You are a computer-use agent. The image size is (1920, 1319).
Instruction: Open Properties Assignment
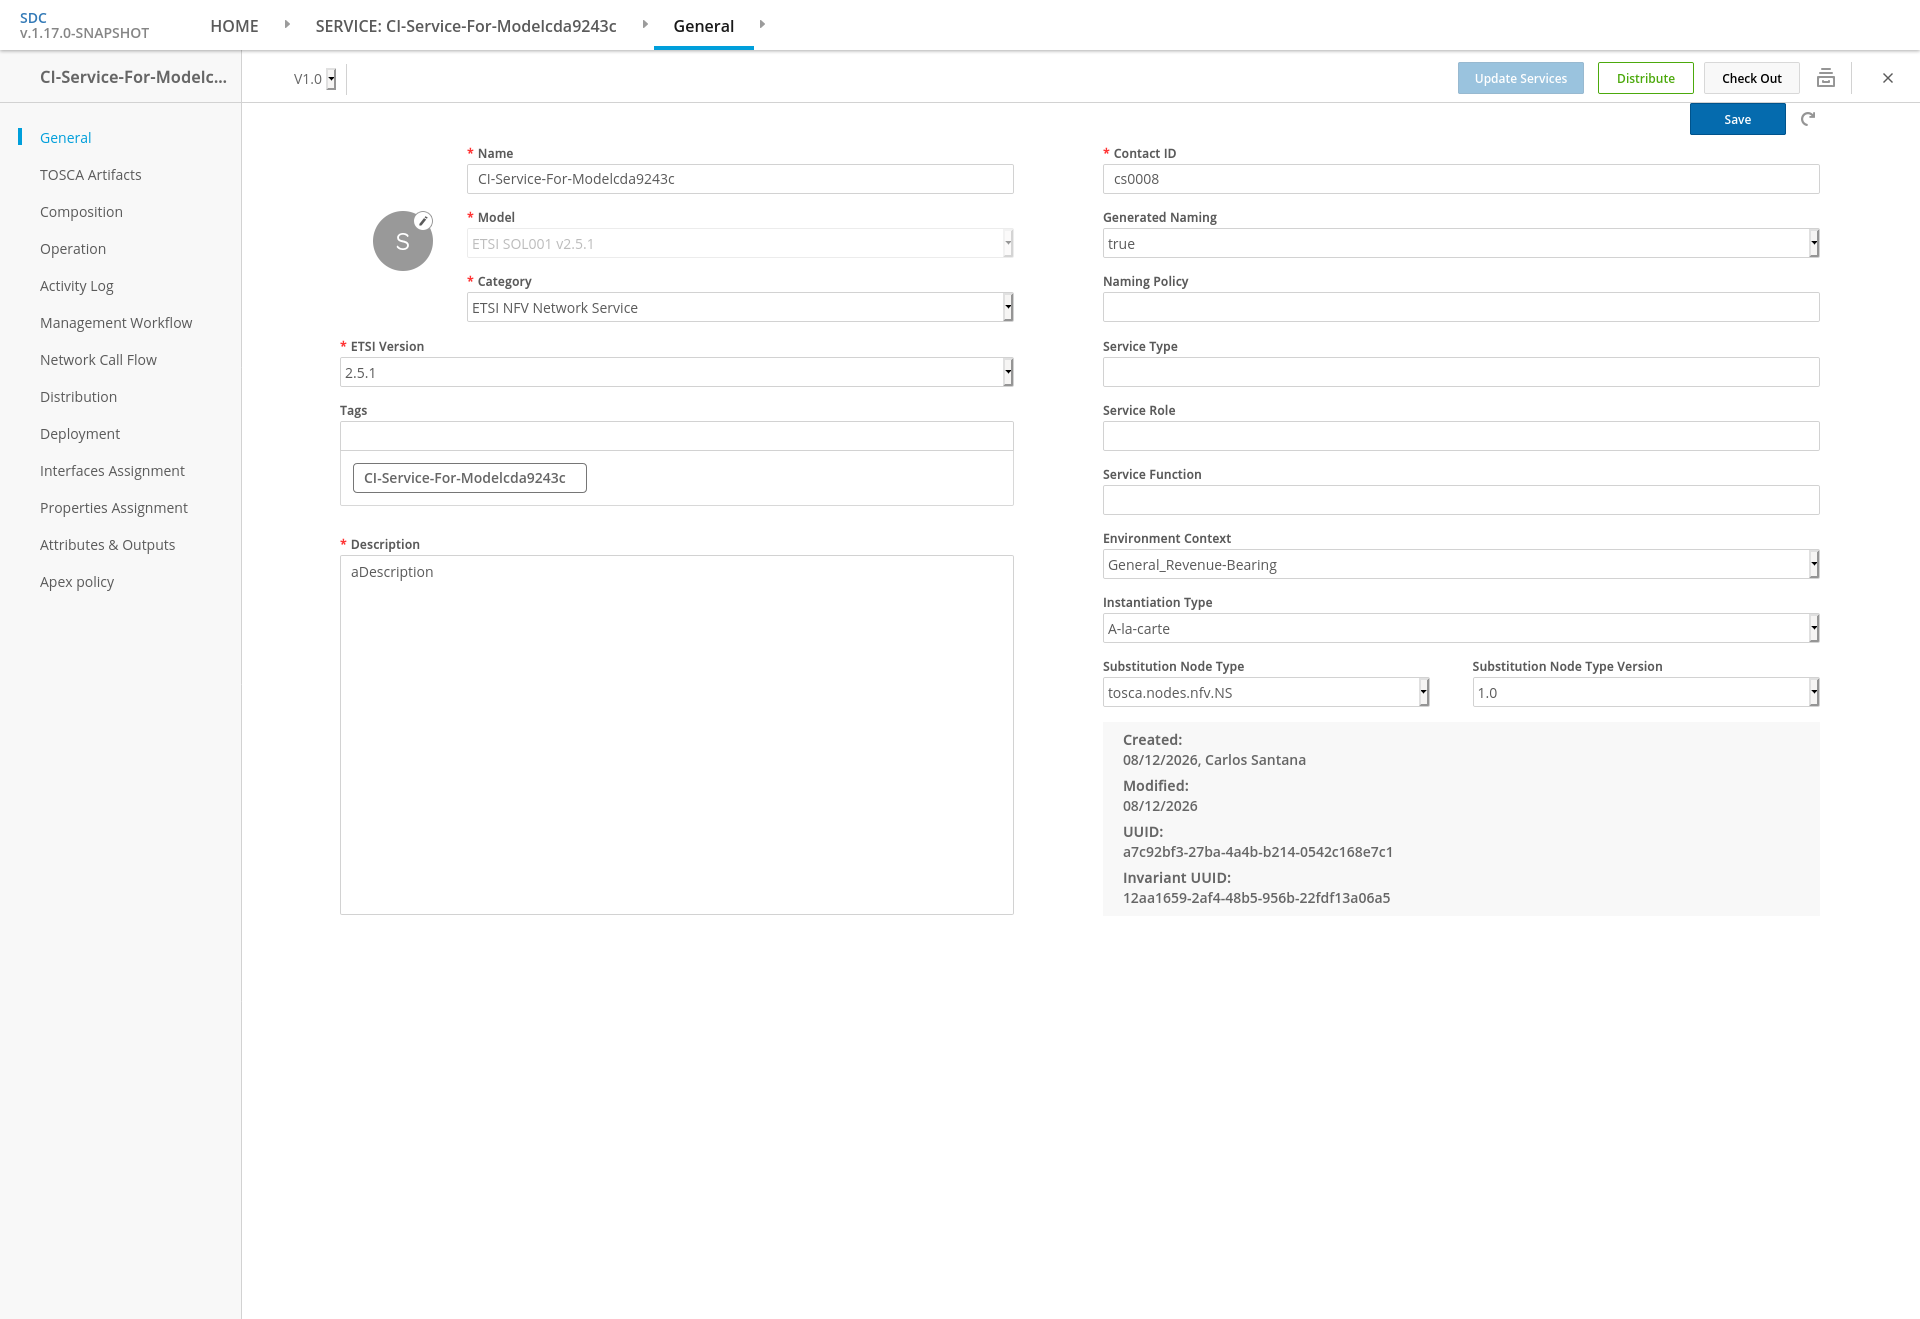[114, 508]
